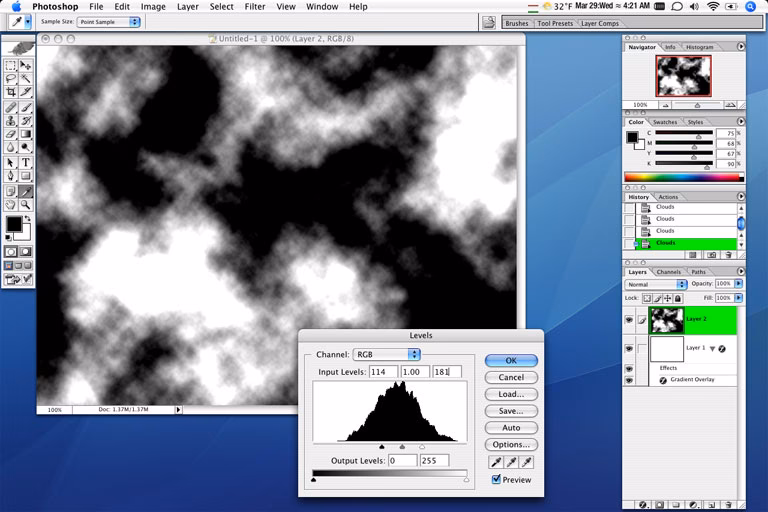
Task: Select the Lasso tool in the toolbox
Action: click(x=11, y=78)
